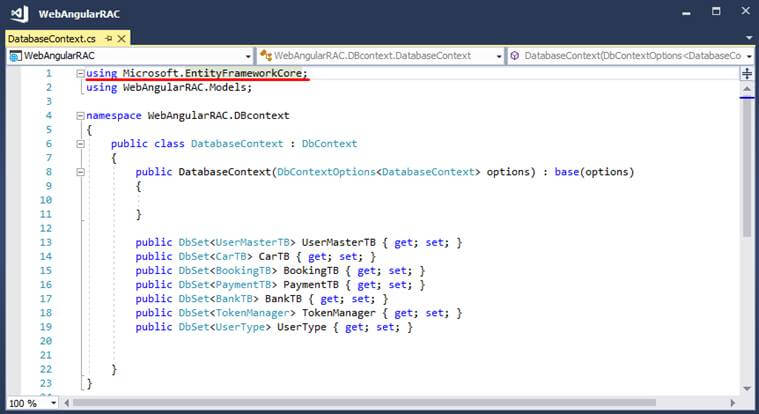This screenshot has width=759, height=414.
Task: Click 'base' keyword on line 8
Action: click(x=567, y=172)
